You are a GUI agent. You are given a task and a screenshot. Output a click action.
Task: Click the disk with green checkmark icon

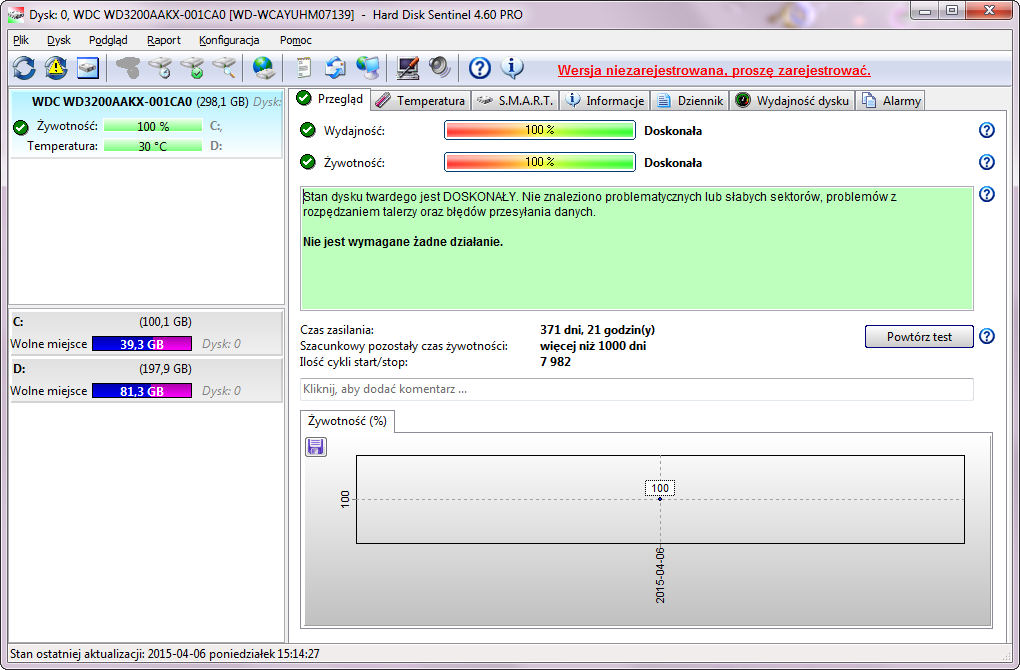click(192, 68)
